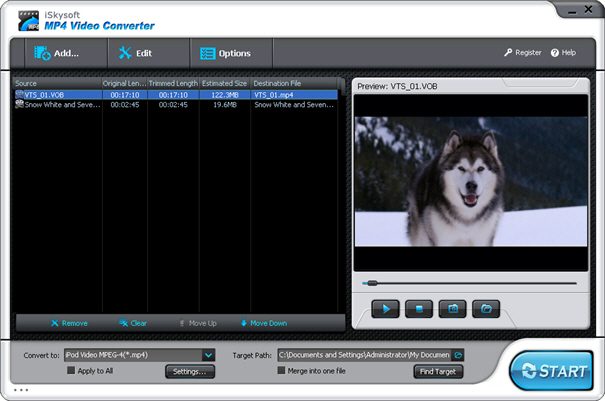
Task: Click the VTS_01.VOB file type icon
Action: click(x=19, y=95)
